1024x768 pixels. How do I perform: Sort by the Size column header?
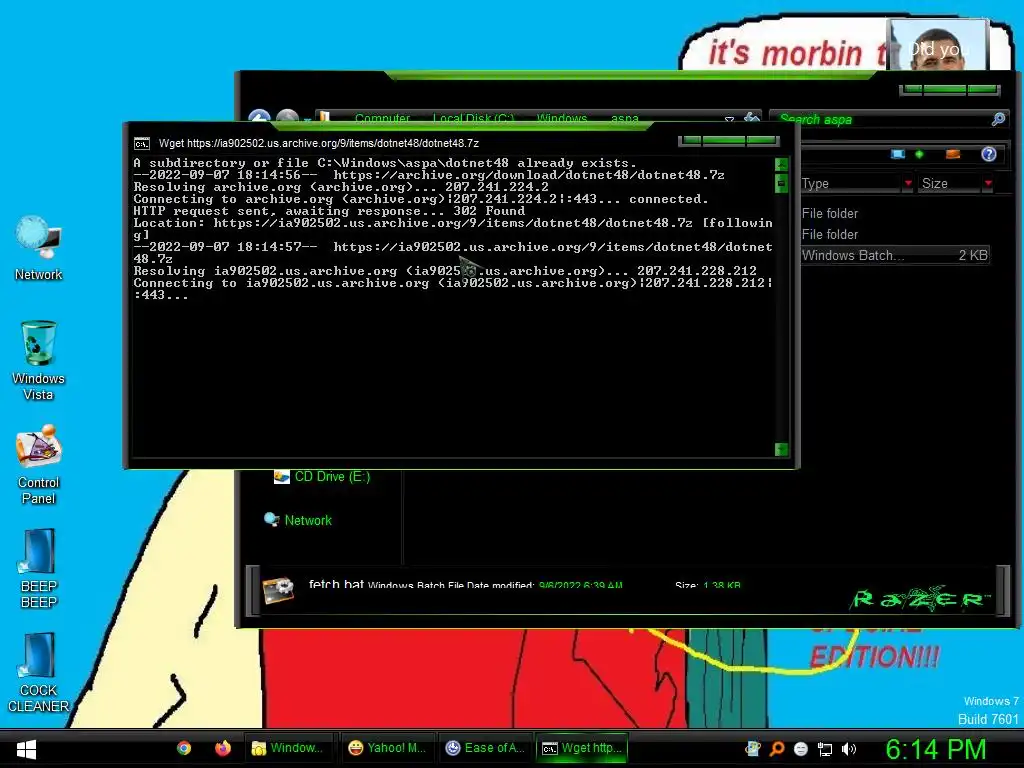[x=950, y=184]
